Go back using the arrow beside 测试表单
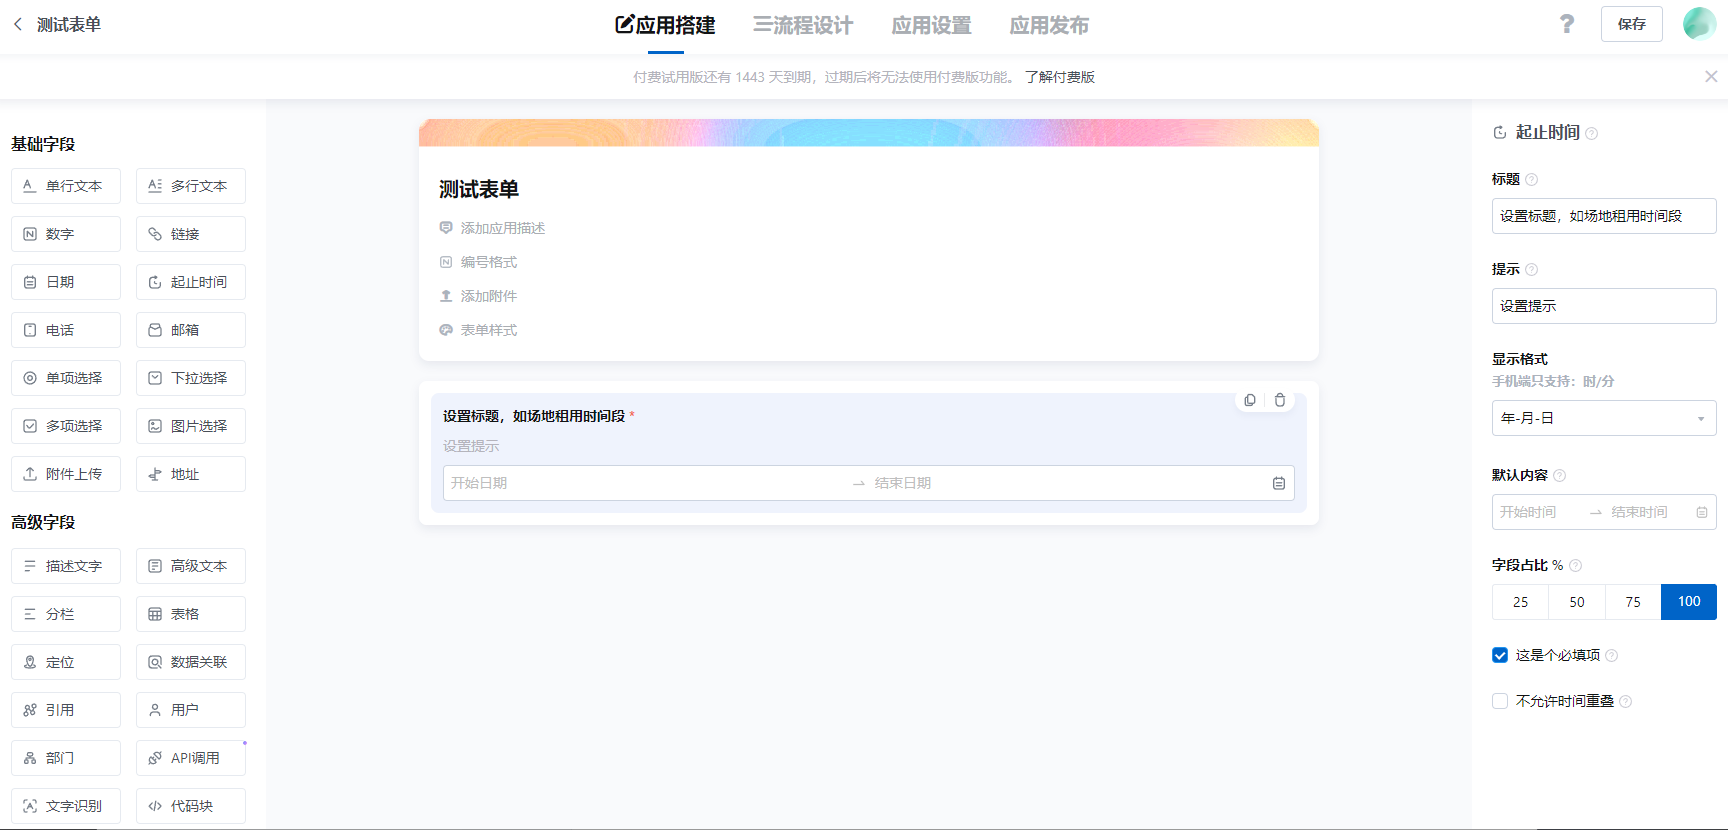 click(18, 24)
